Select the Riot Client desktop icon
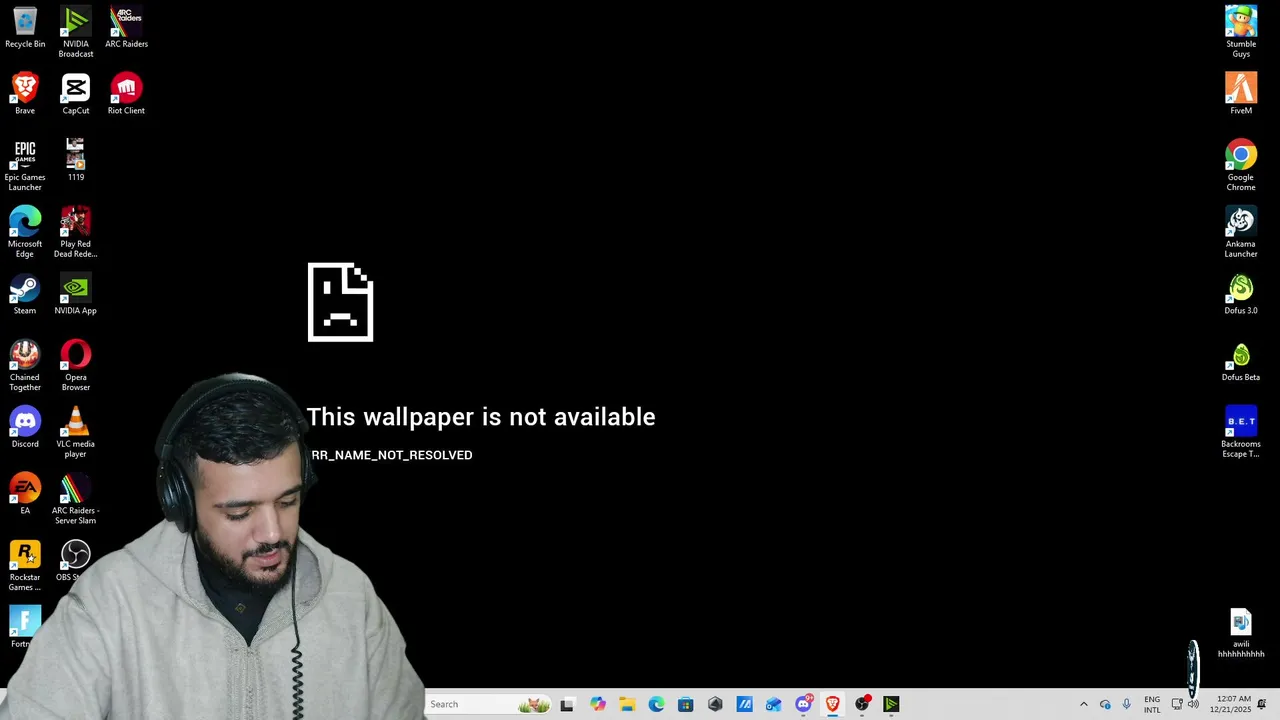 (126, 94)
